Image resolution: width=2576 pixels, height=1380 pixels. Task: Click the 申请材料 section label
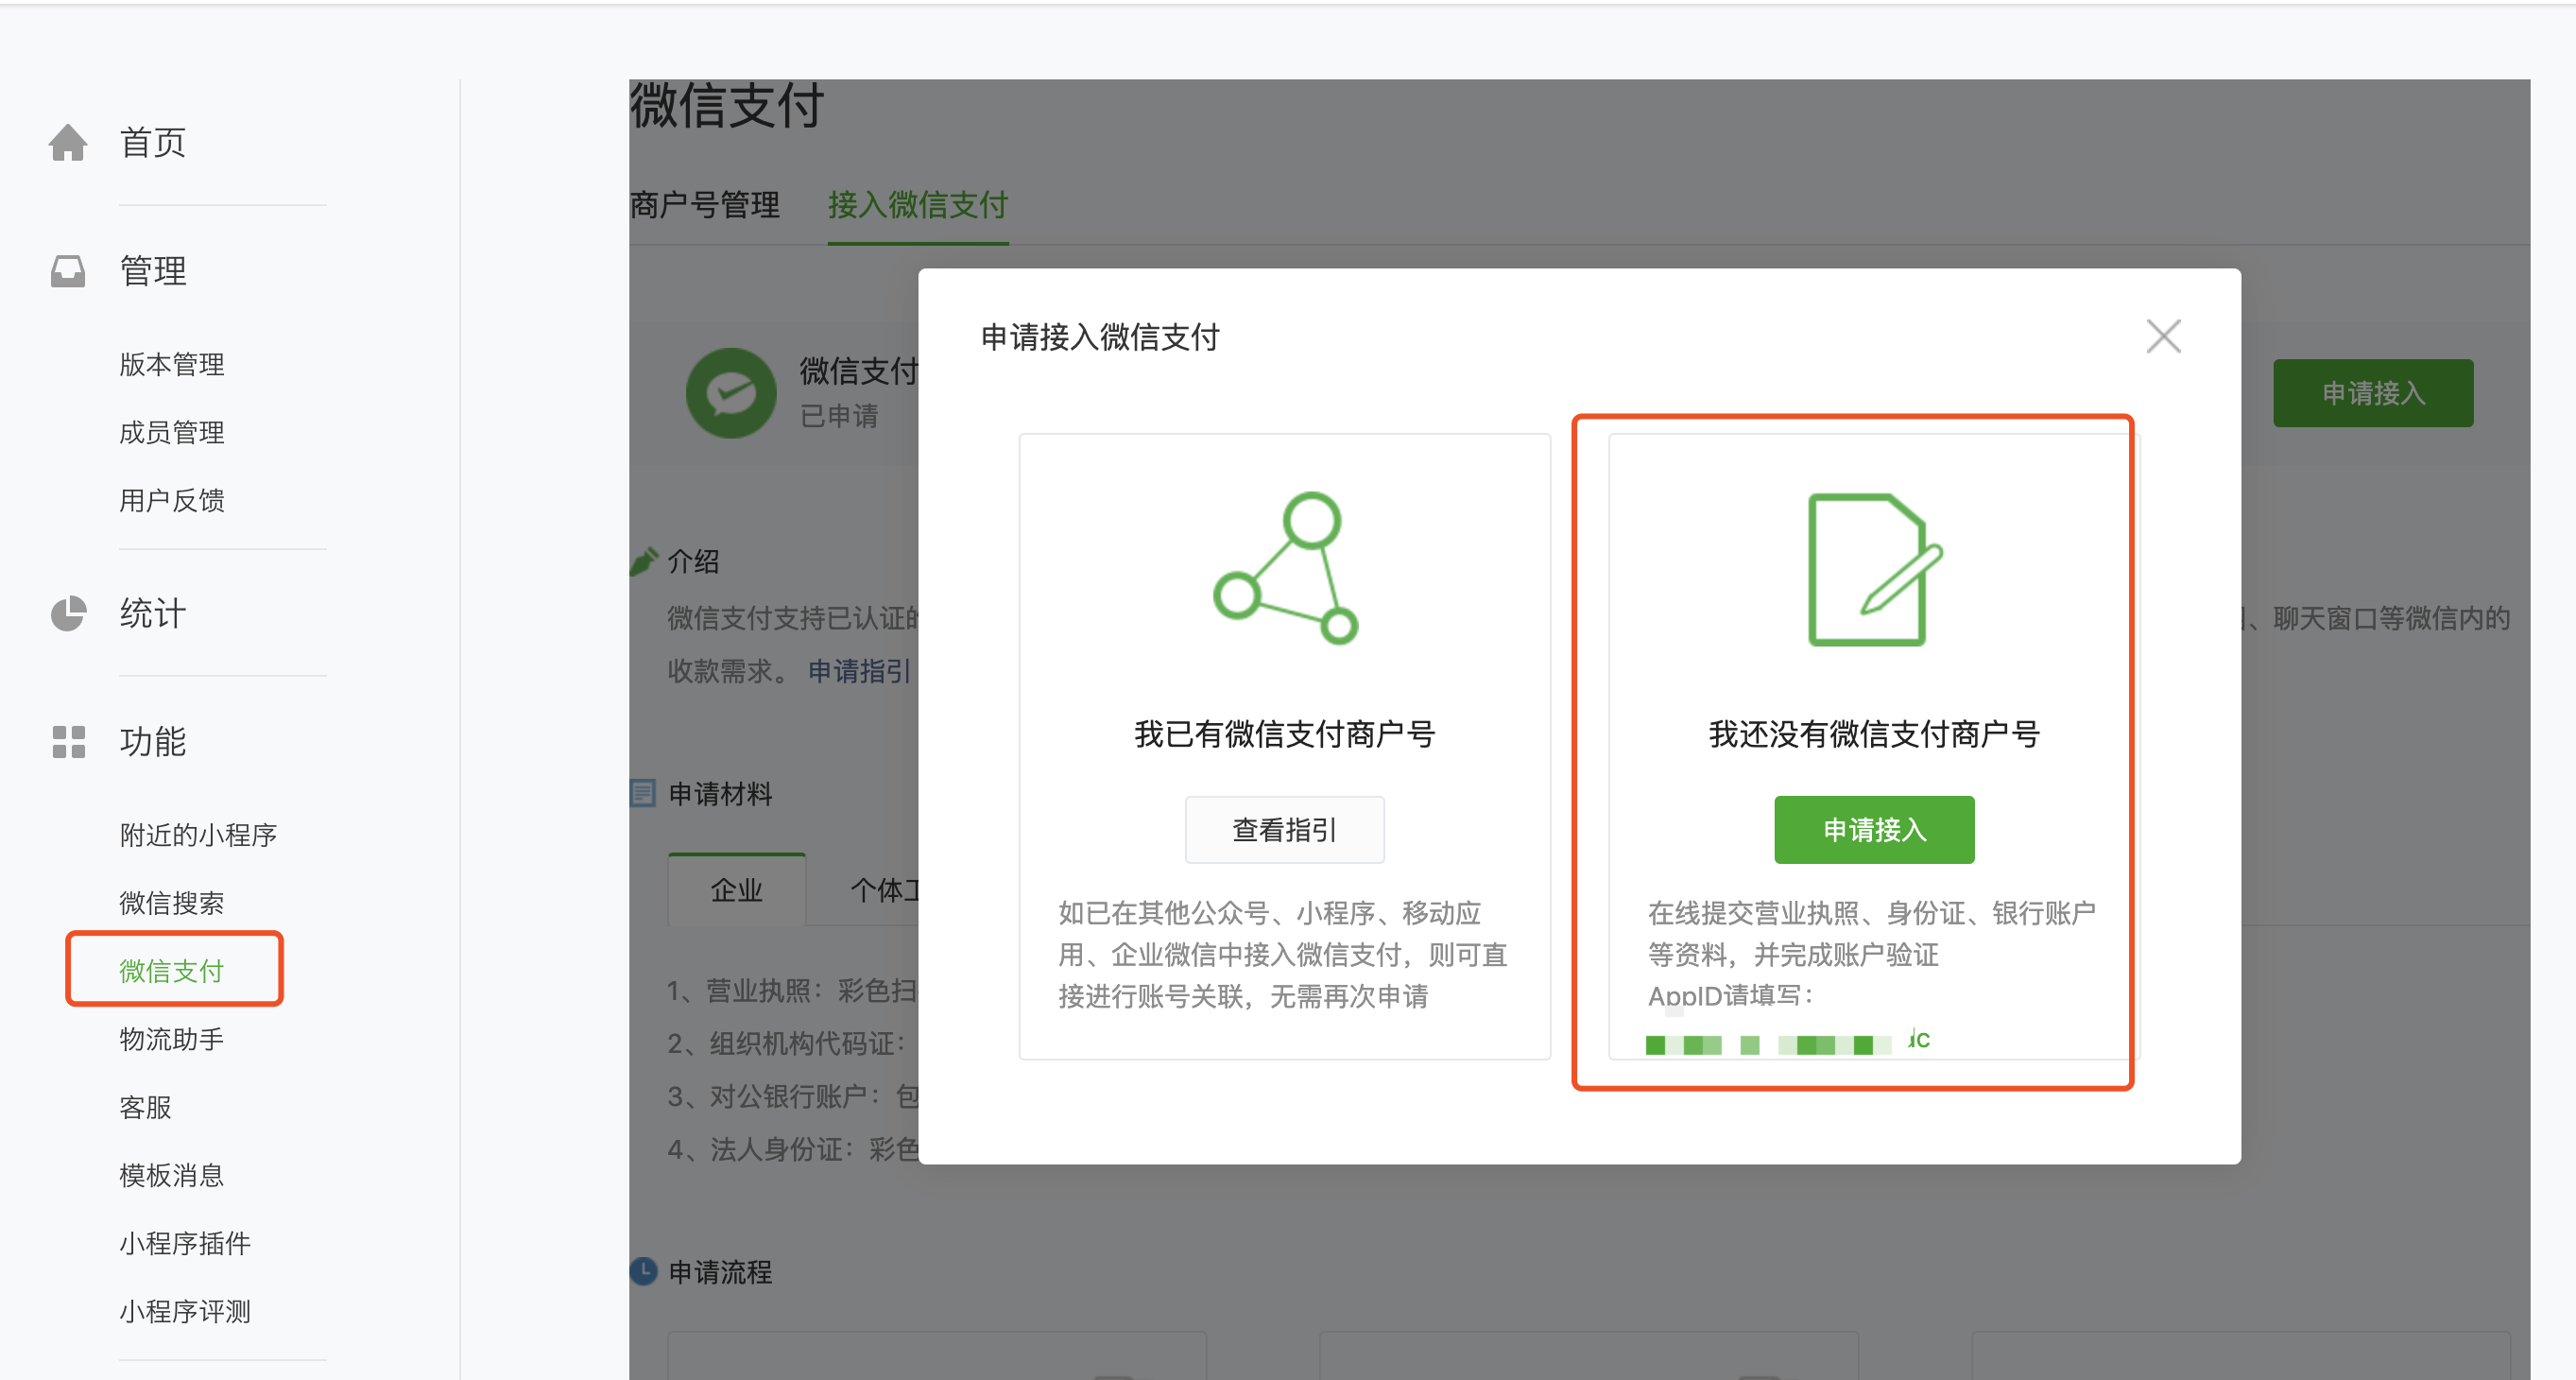point(720,794)
